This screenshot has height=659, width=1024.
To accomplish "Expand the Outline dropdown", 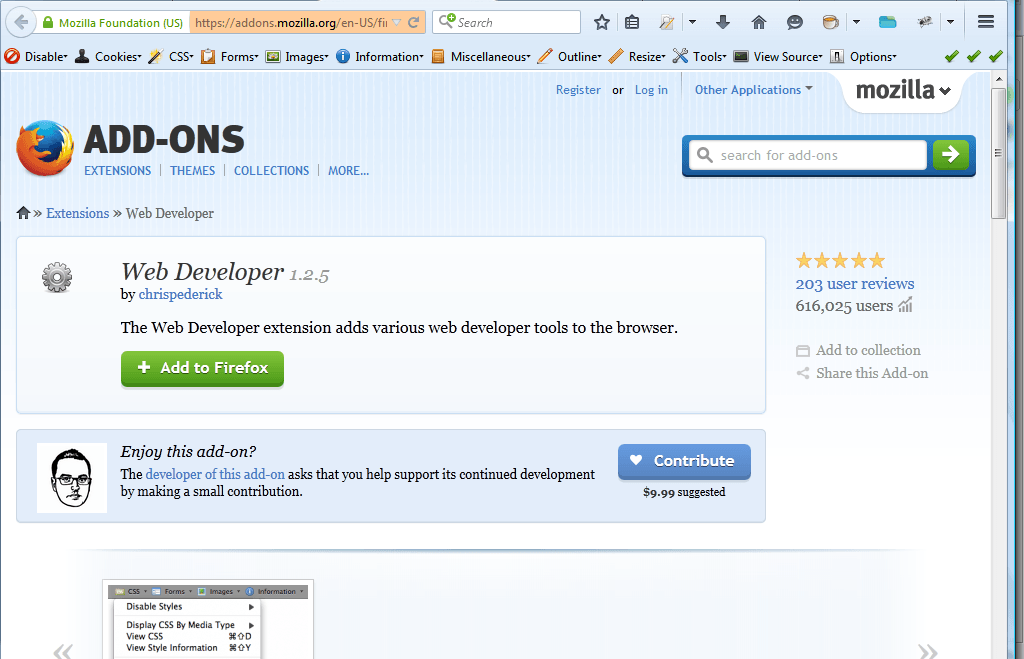I will point(569,57).
